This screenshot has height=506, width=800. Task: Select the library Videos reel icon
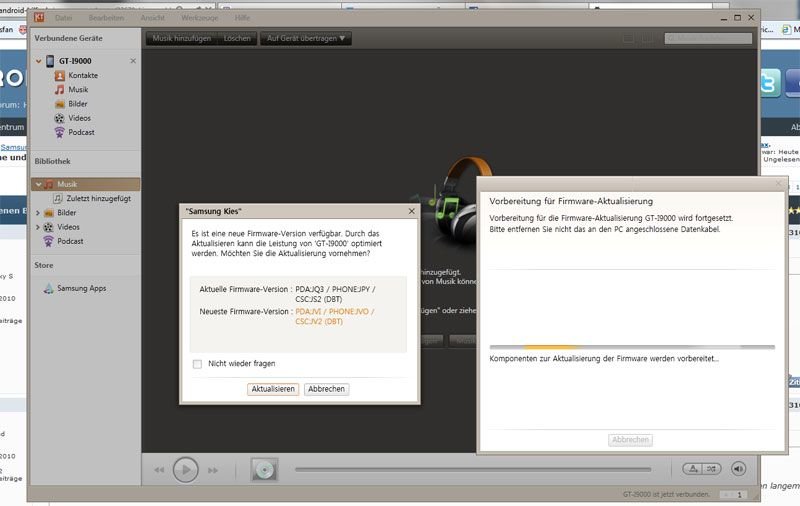[x=48, y=227]
